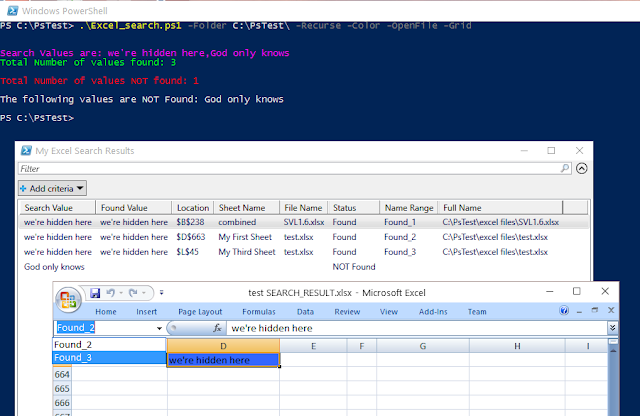Select Found_3 in Name Box list
This screenshot has width=640, height=416.
click(x=109, y=358)
